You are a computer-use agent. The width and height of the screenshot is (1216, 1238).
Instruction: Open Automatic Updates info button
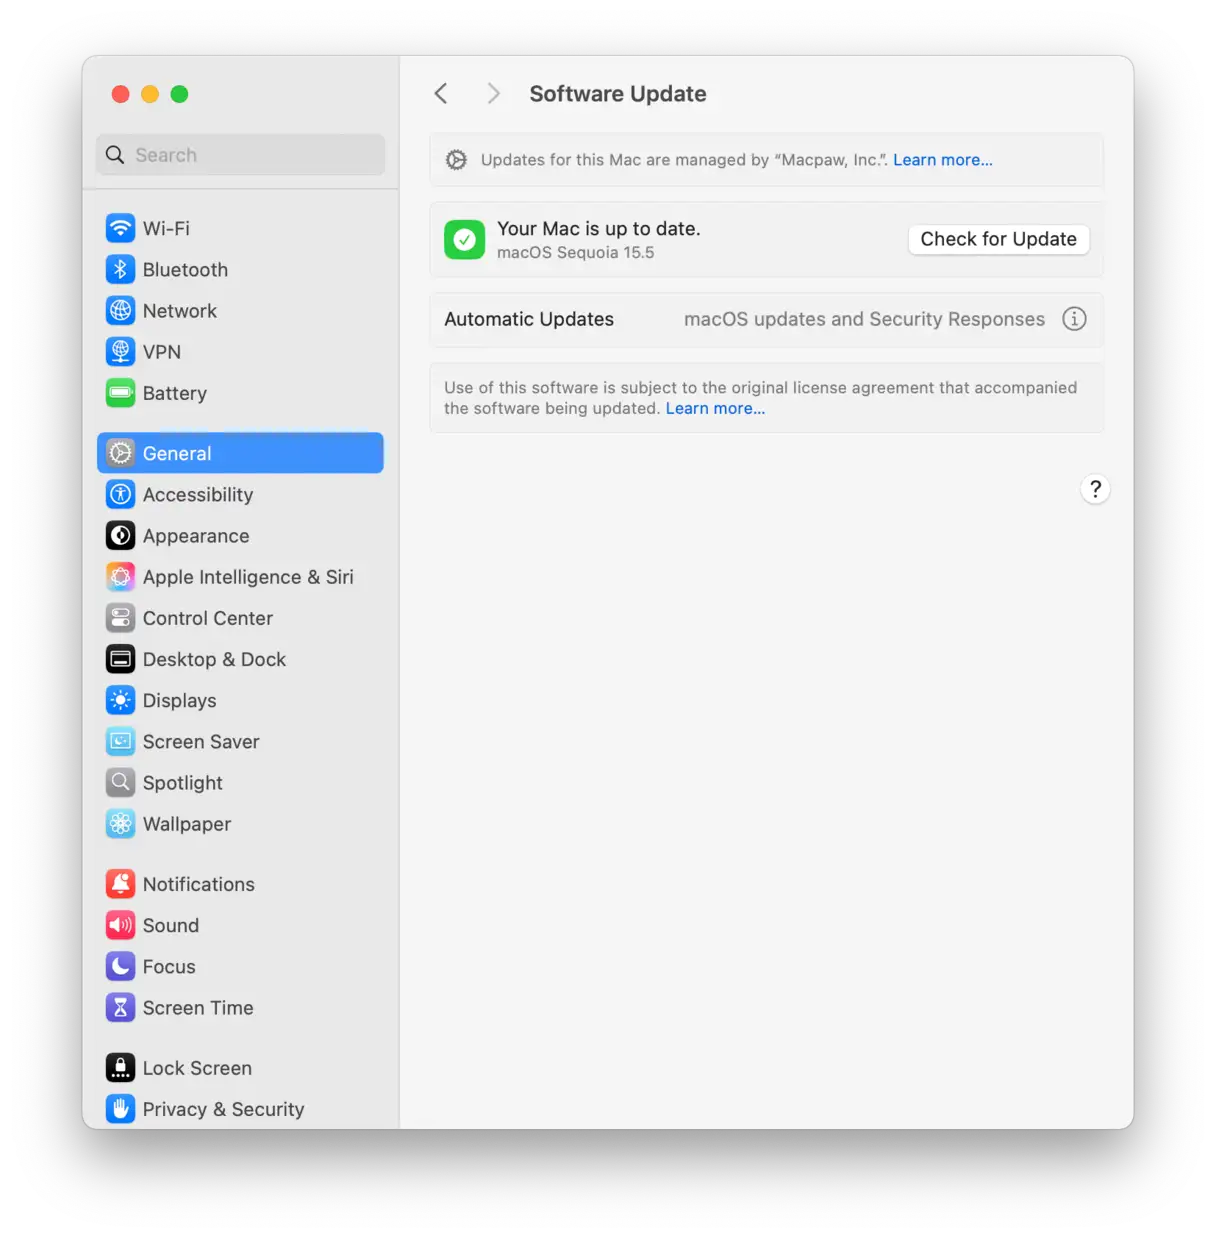point(1073,319)
